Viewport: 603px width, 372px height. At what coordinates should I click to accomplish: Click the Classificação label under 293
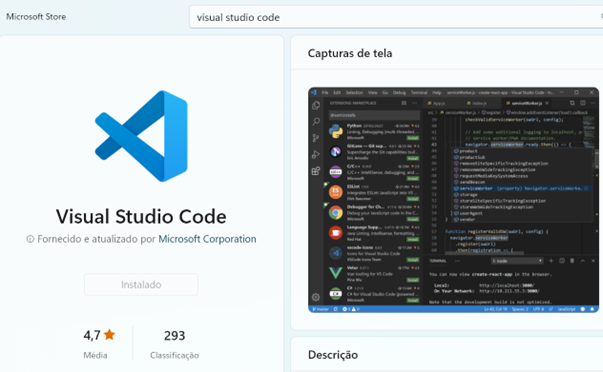[175, 355]
